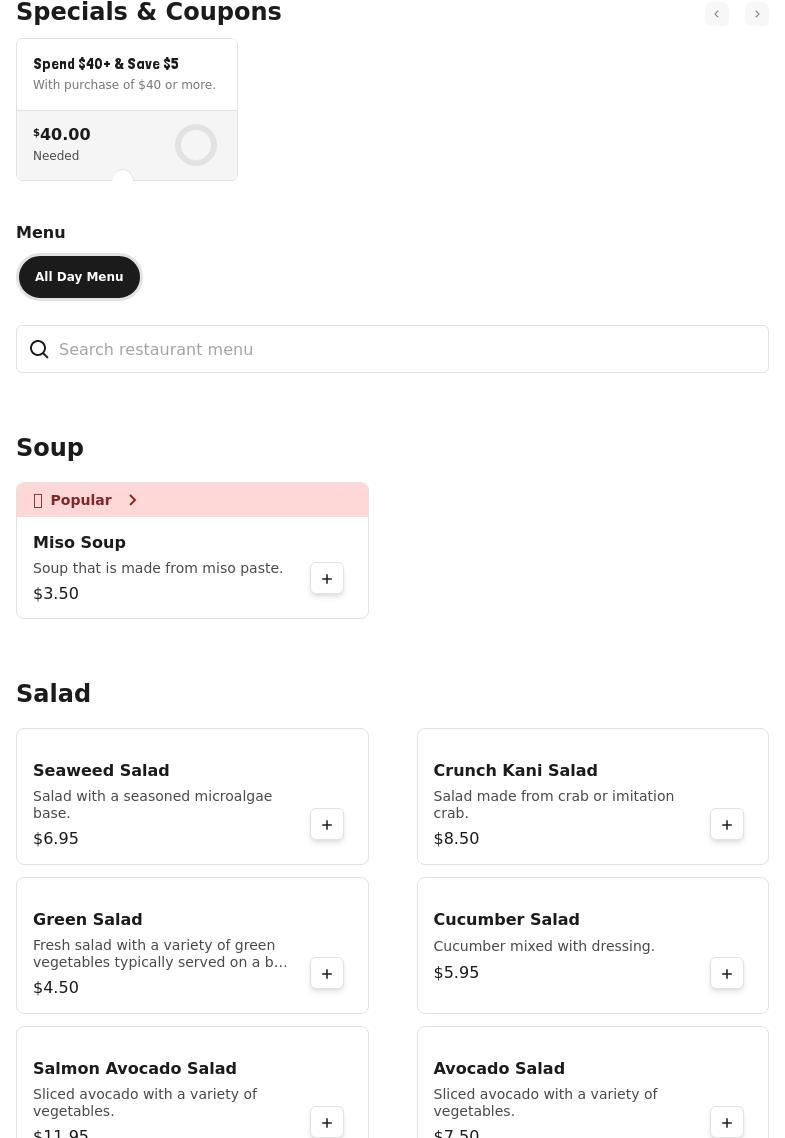Open the Green Salad item details
785x1138 pixels.
[x=88, y=919]
